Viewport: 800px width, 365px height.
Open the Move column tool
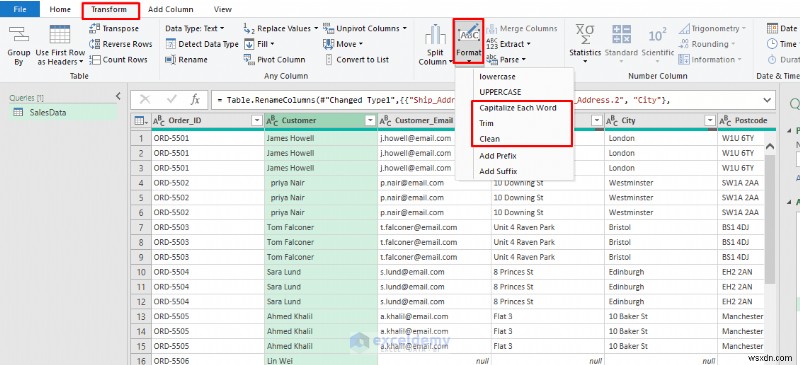343,44
